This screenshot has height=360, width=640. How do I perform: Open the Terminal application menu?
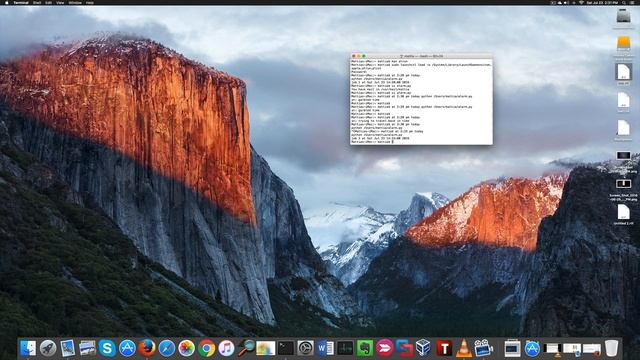(21, 2)
